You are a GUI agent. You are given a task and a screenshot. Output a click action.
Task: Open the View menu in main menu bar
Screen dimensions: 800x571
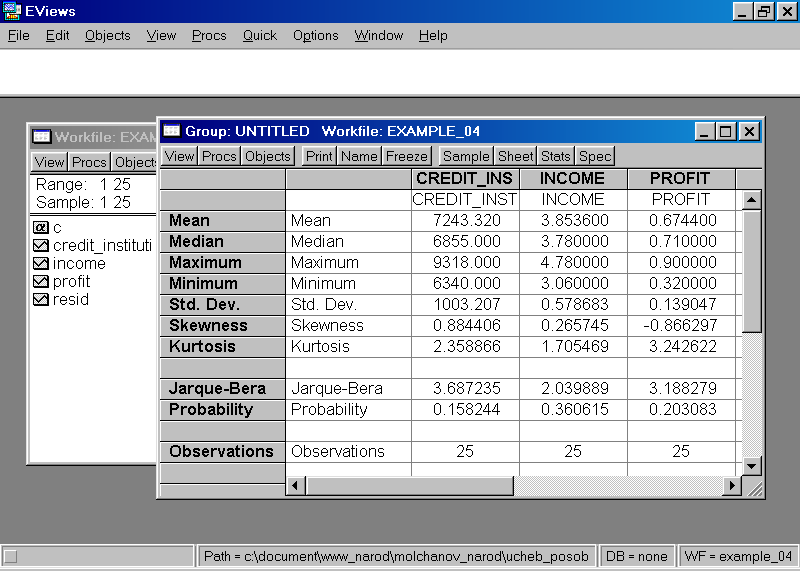click(161, 36)
